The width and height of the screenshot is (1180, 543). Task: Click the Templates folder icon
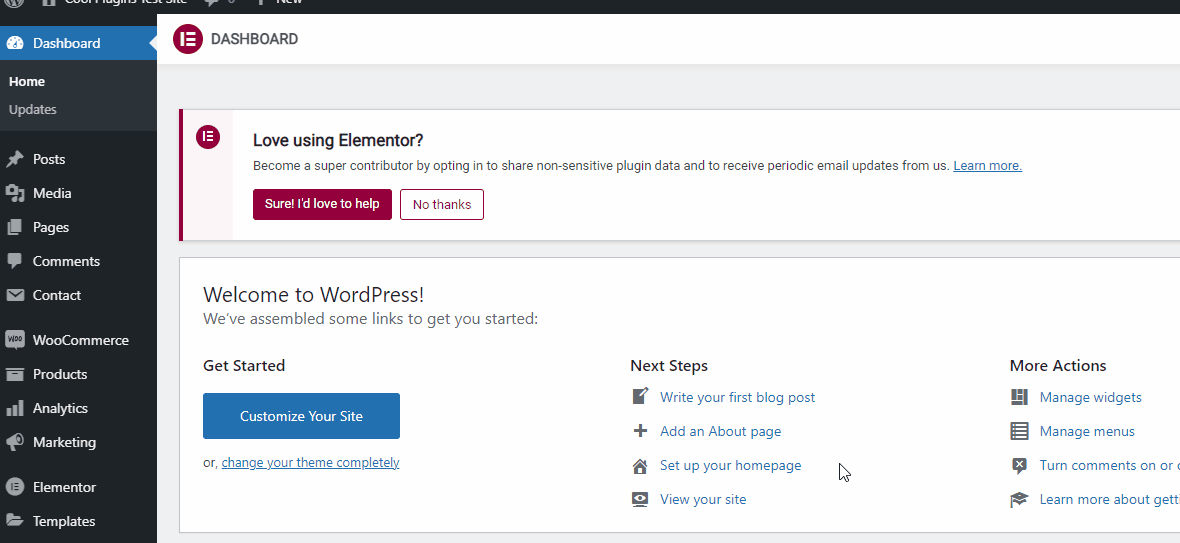pos(14,520)
